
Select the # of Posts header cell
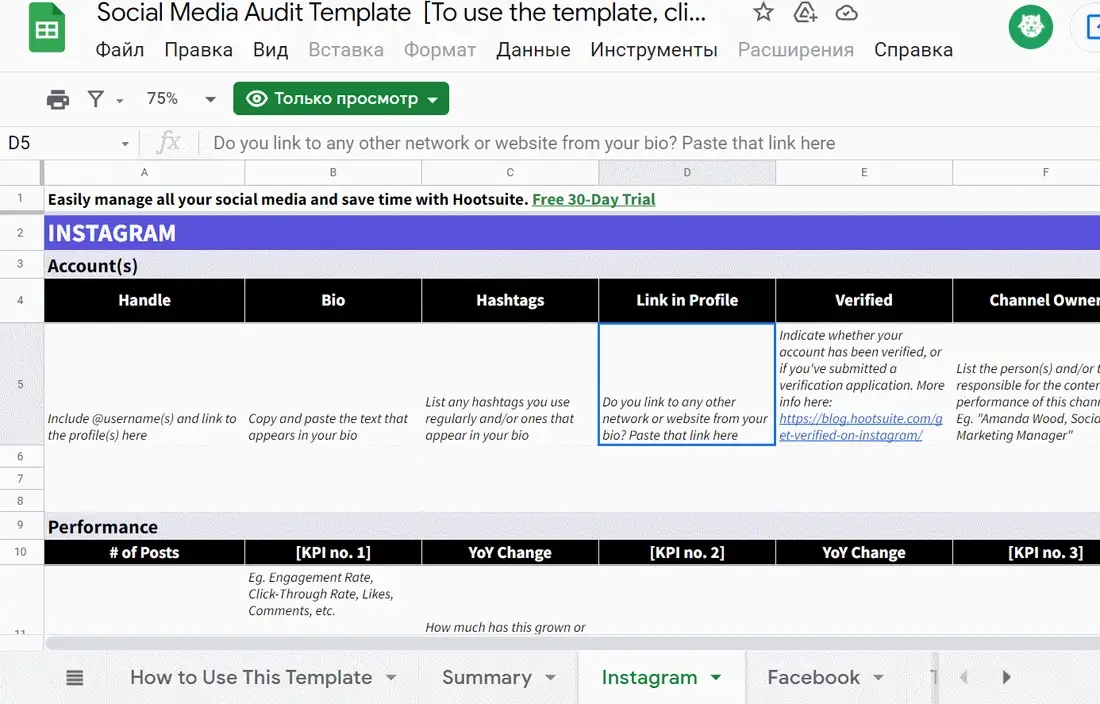(x=145, y=553)
